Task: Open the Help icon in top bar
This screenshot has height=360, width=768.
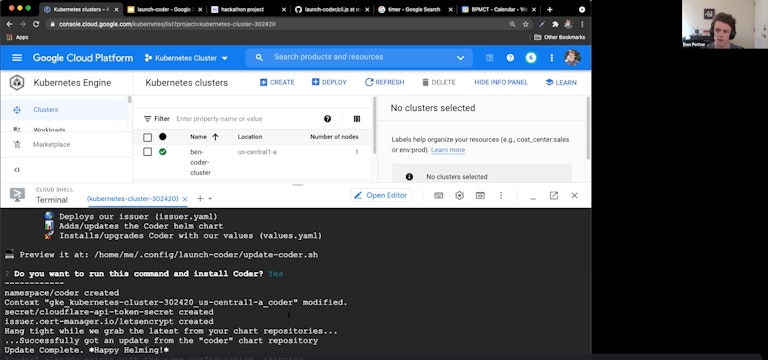Action: tap(510, 58)
